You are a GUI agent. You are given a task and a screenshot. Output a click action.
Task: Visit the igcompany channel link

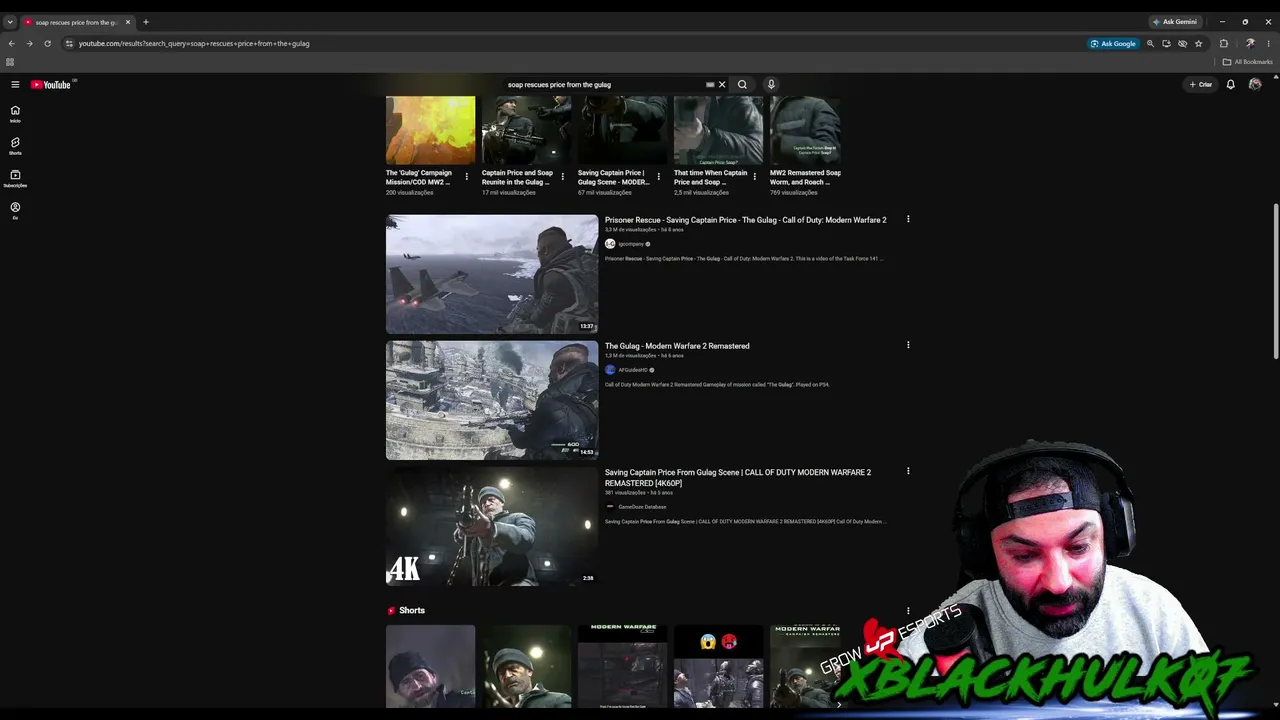point(631,244)
